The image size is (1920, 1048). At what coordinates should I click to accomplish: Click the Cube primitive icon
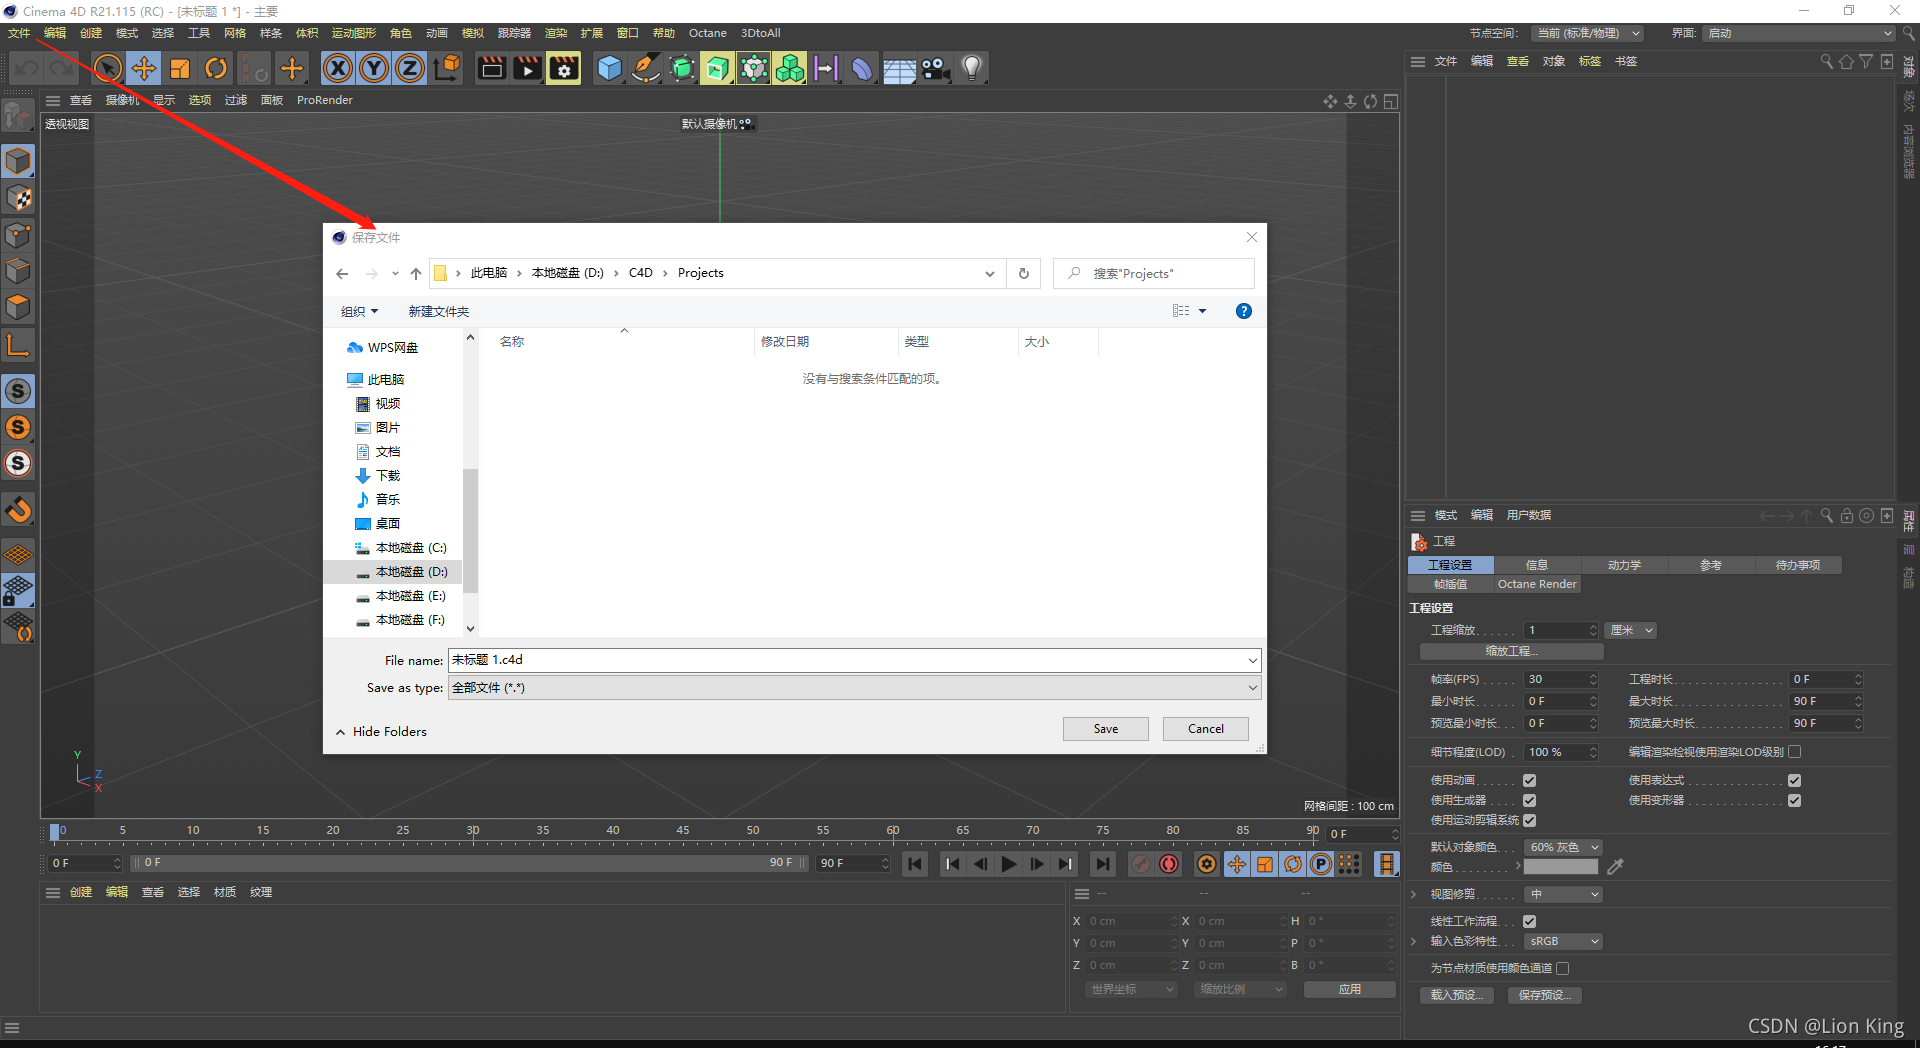click(610, 68)
